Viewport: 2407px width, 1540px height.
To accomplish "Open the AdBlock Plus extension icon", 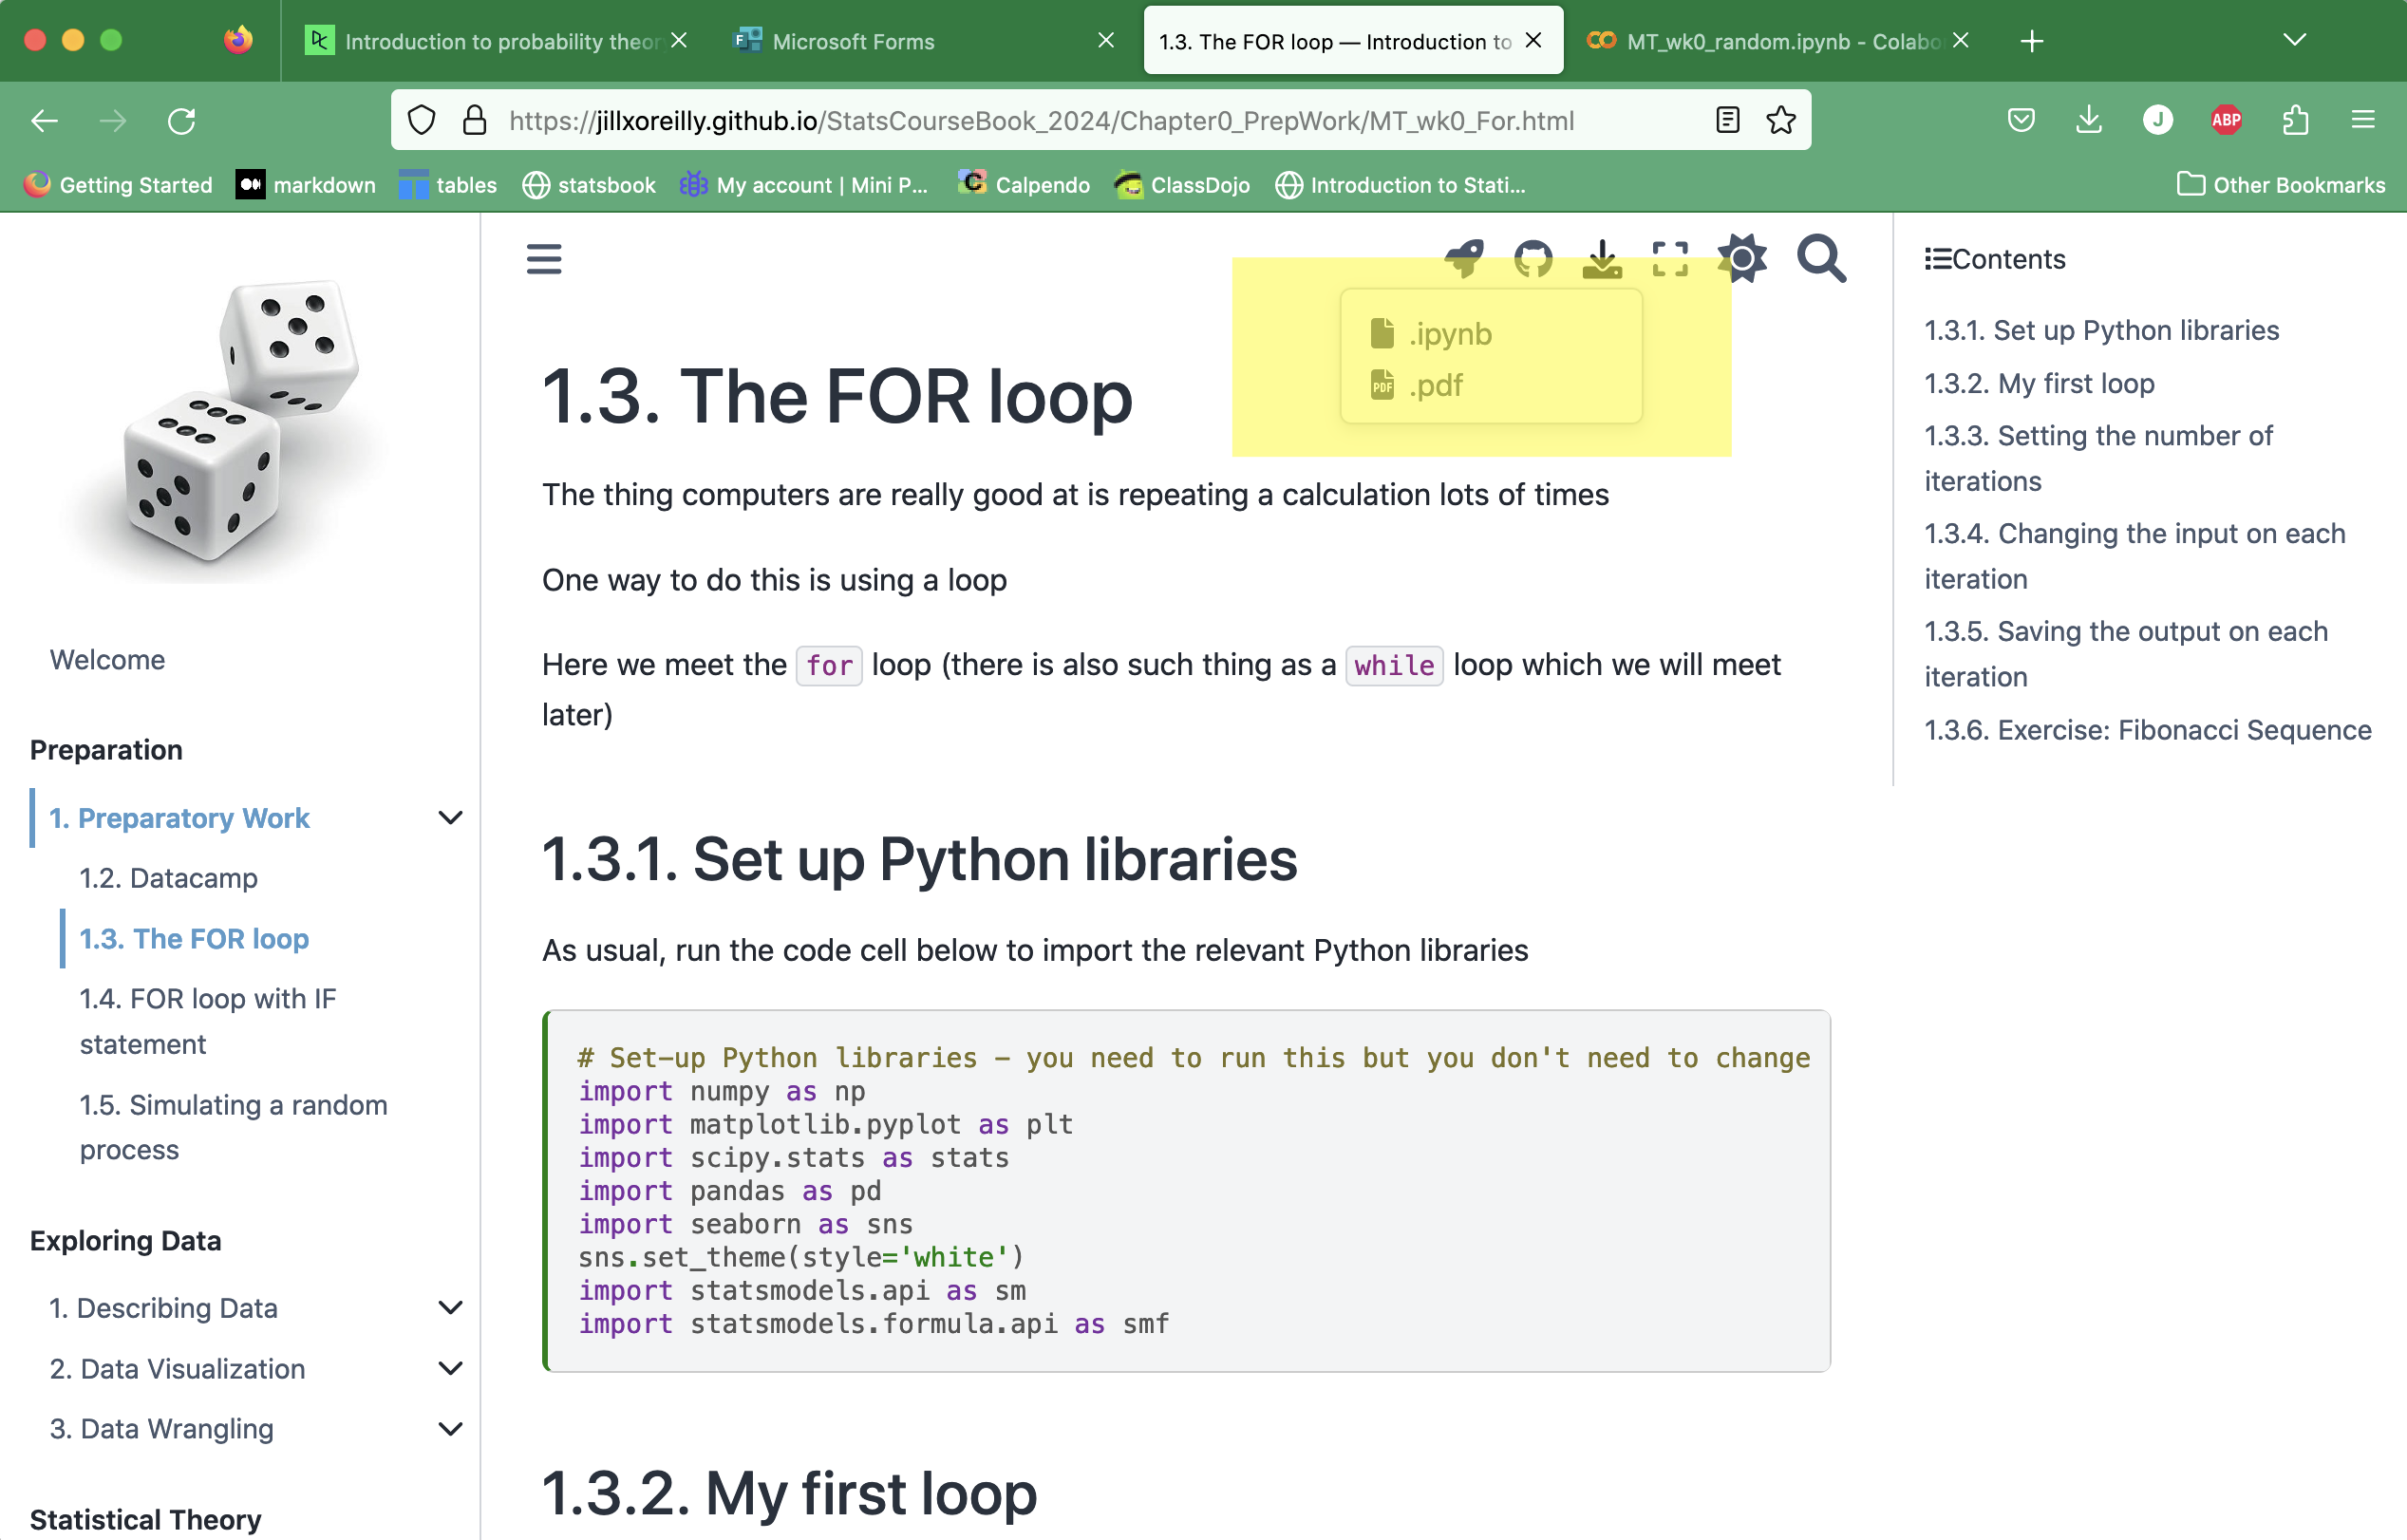I will (2225, 121).
